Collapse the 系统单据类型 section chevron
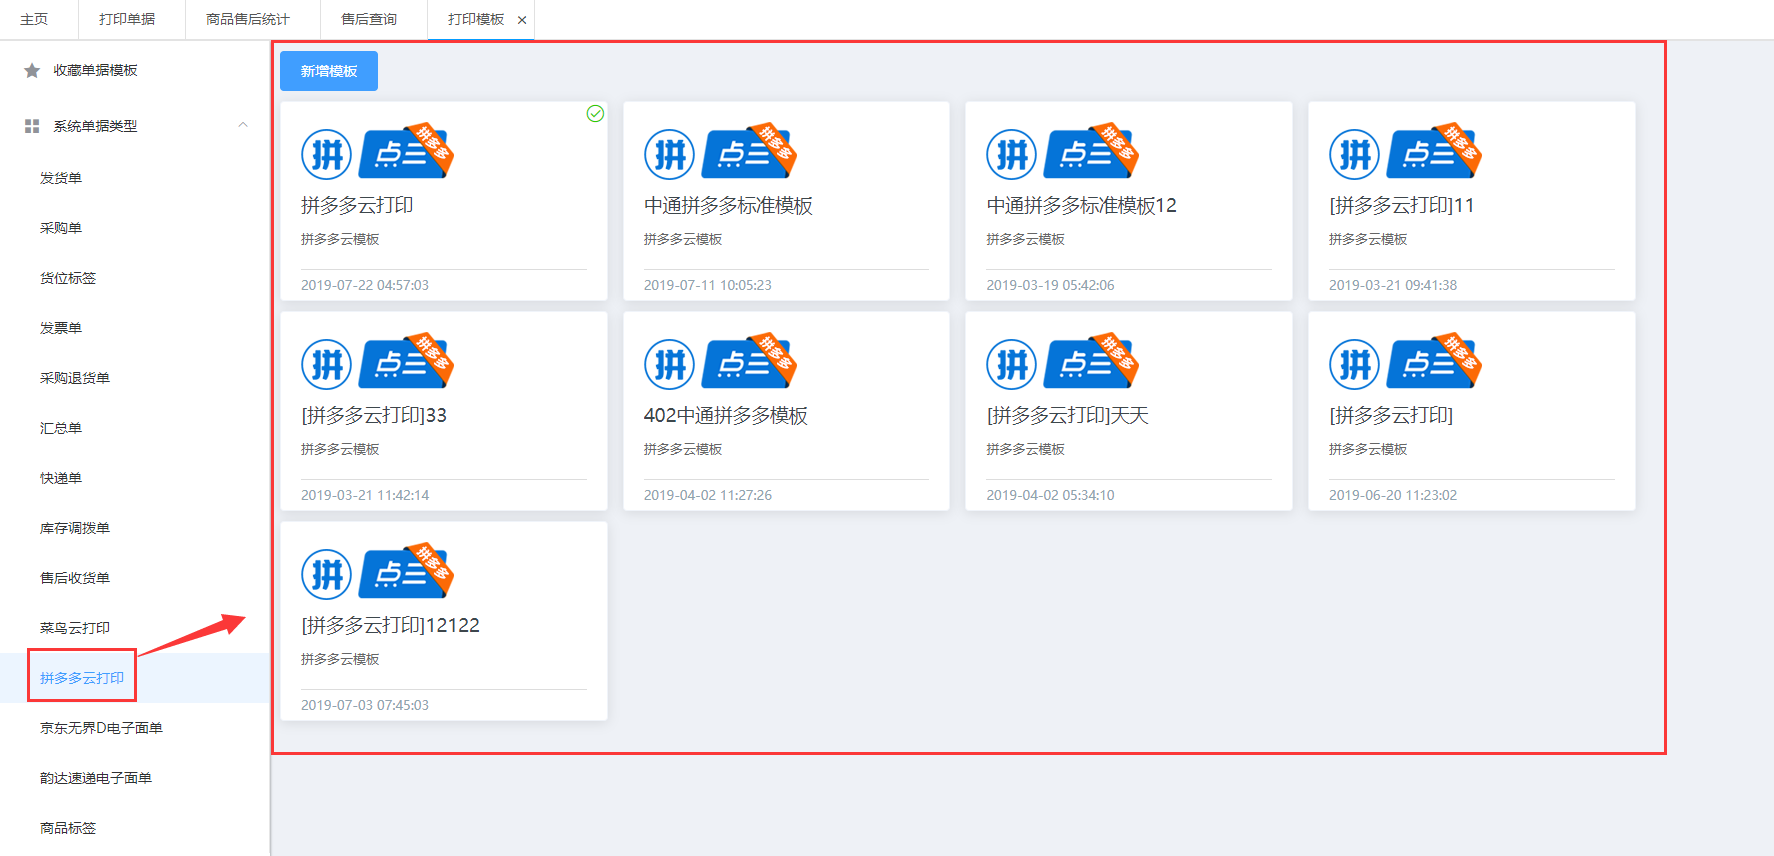This screenshot has width=1774, height=856. (243, 125)
